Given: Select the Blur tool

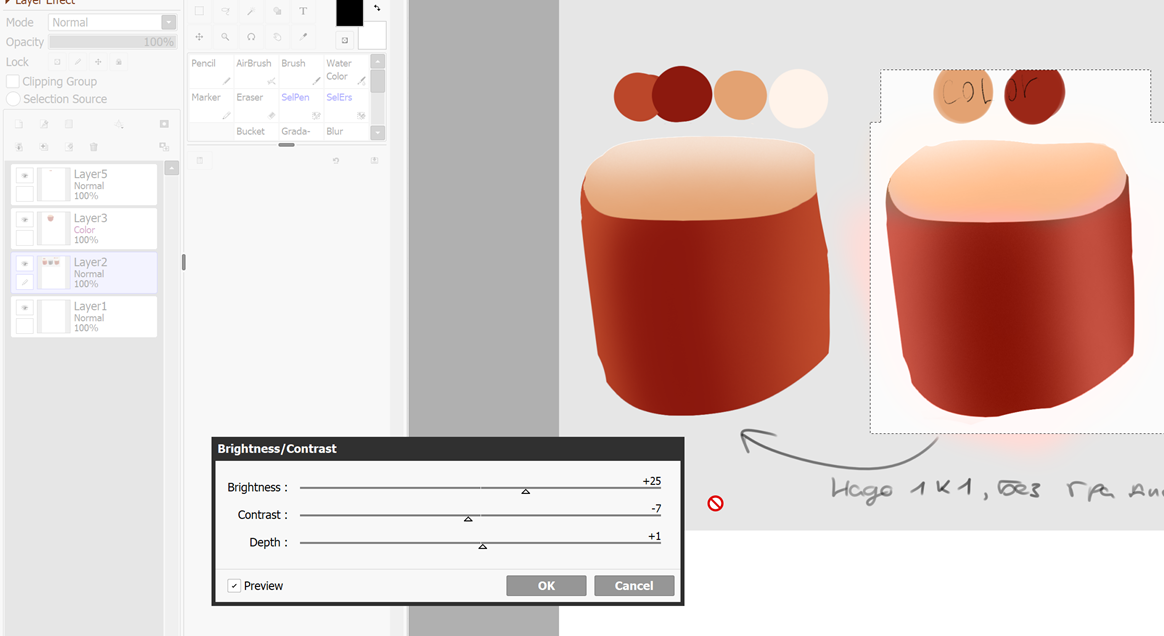Looking at the screenshot, I should [346, 131].
